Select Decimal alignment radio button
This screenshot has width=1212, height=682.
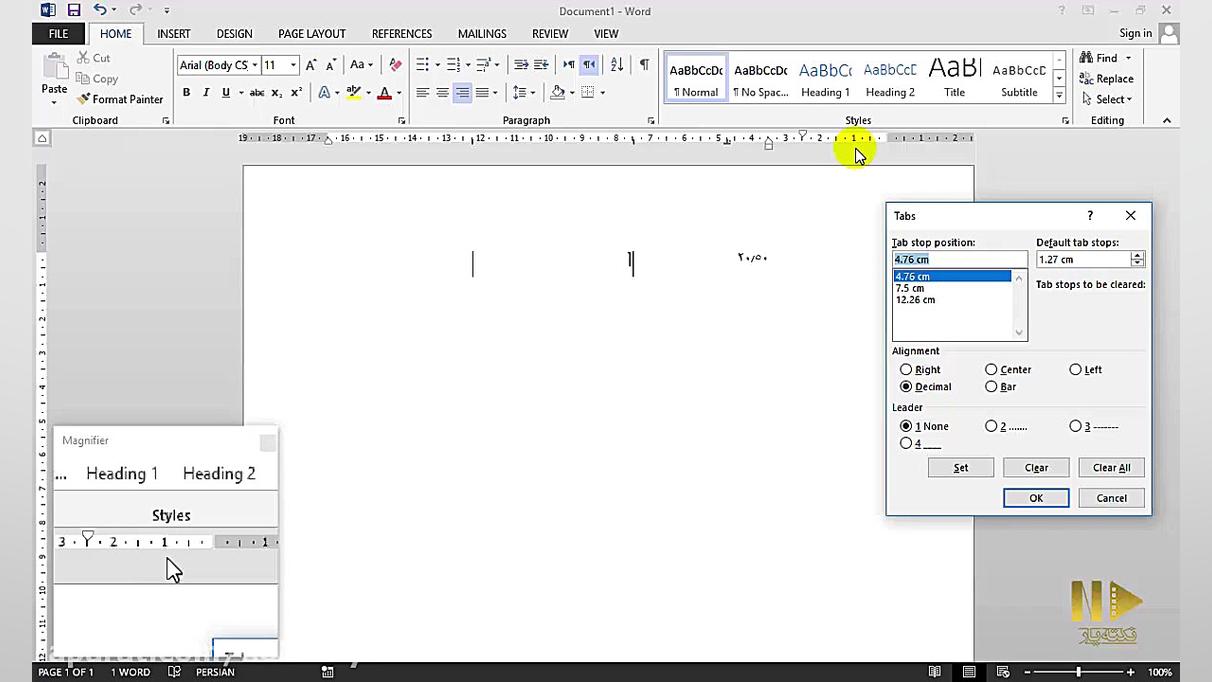click(x=906, y=387)
